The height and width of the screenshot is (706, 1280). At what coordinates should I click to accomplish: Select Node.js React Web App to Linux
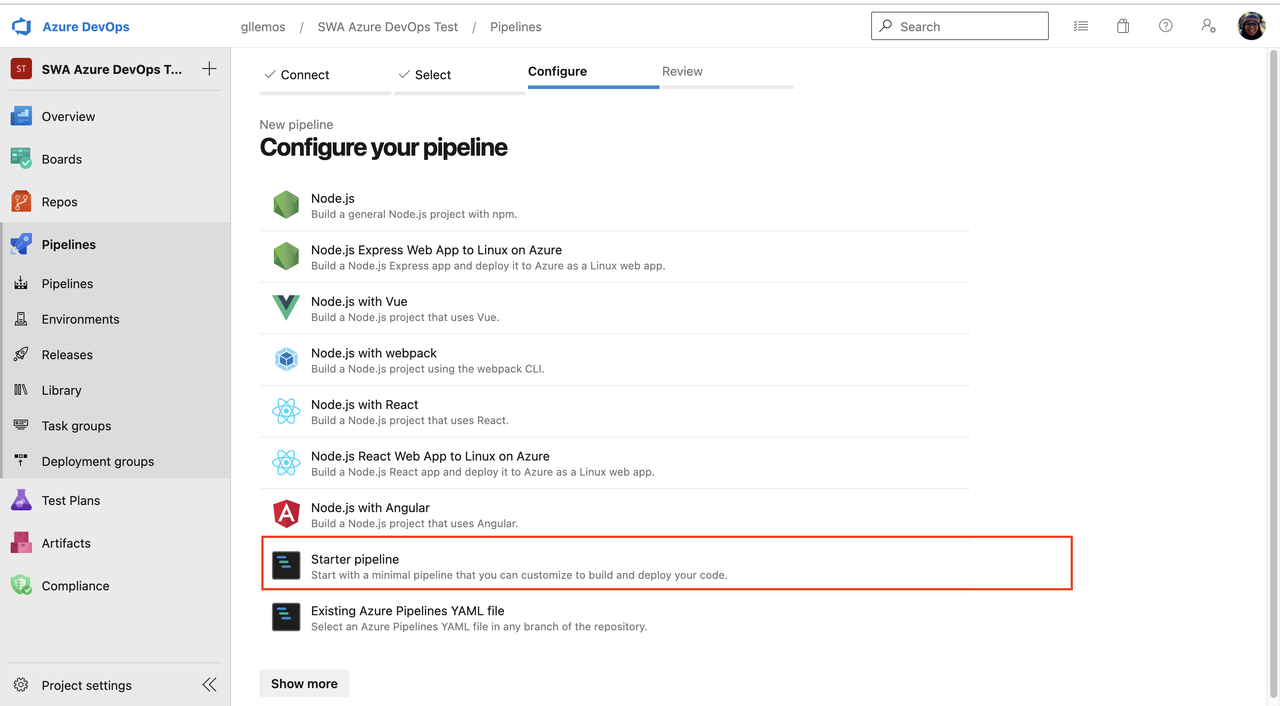pyautogui.click(x=615, y=463)
